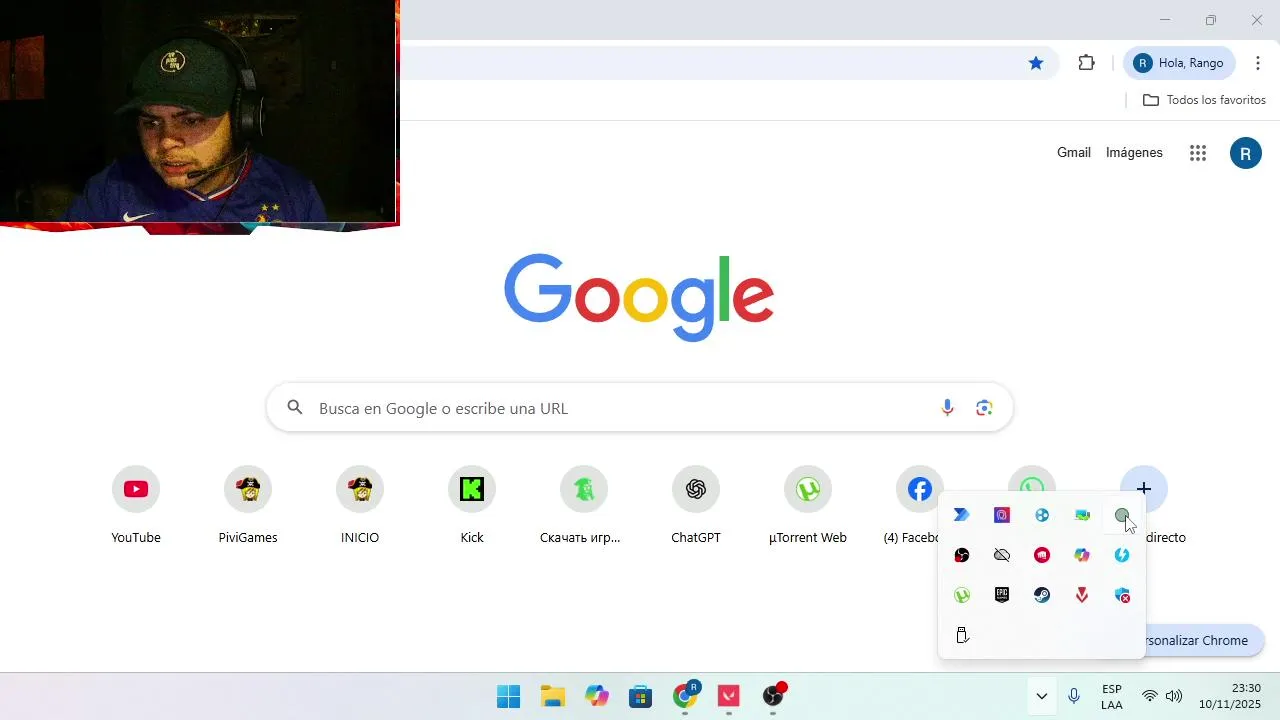Viewport: 1280px width, 720px height.
Task: Open OBS Studio from the taskbar
Action: pos(773,696)
